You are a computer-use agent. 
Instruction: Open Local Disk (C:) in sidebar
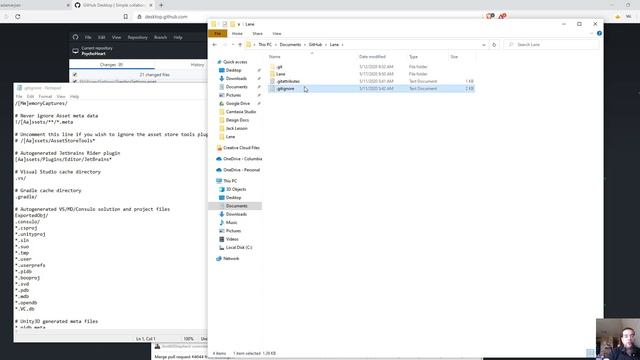pos(239,248)
